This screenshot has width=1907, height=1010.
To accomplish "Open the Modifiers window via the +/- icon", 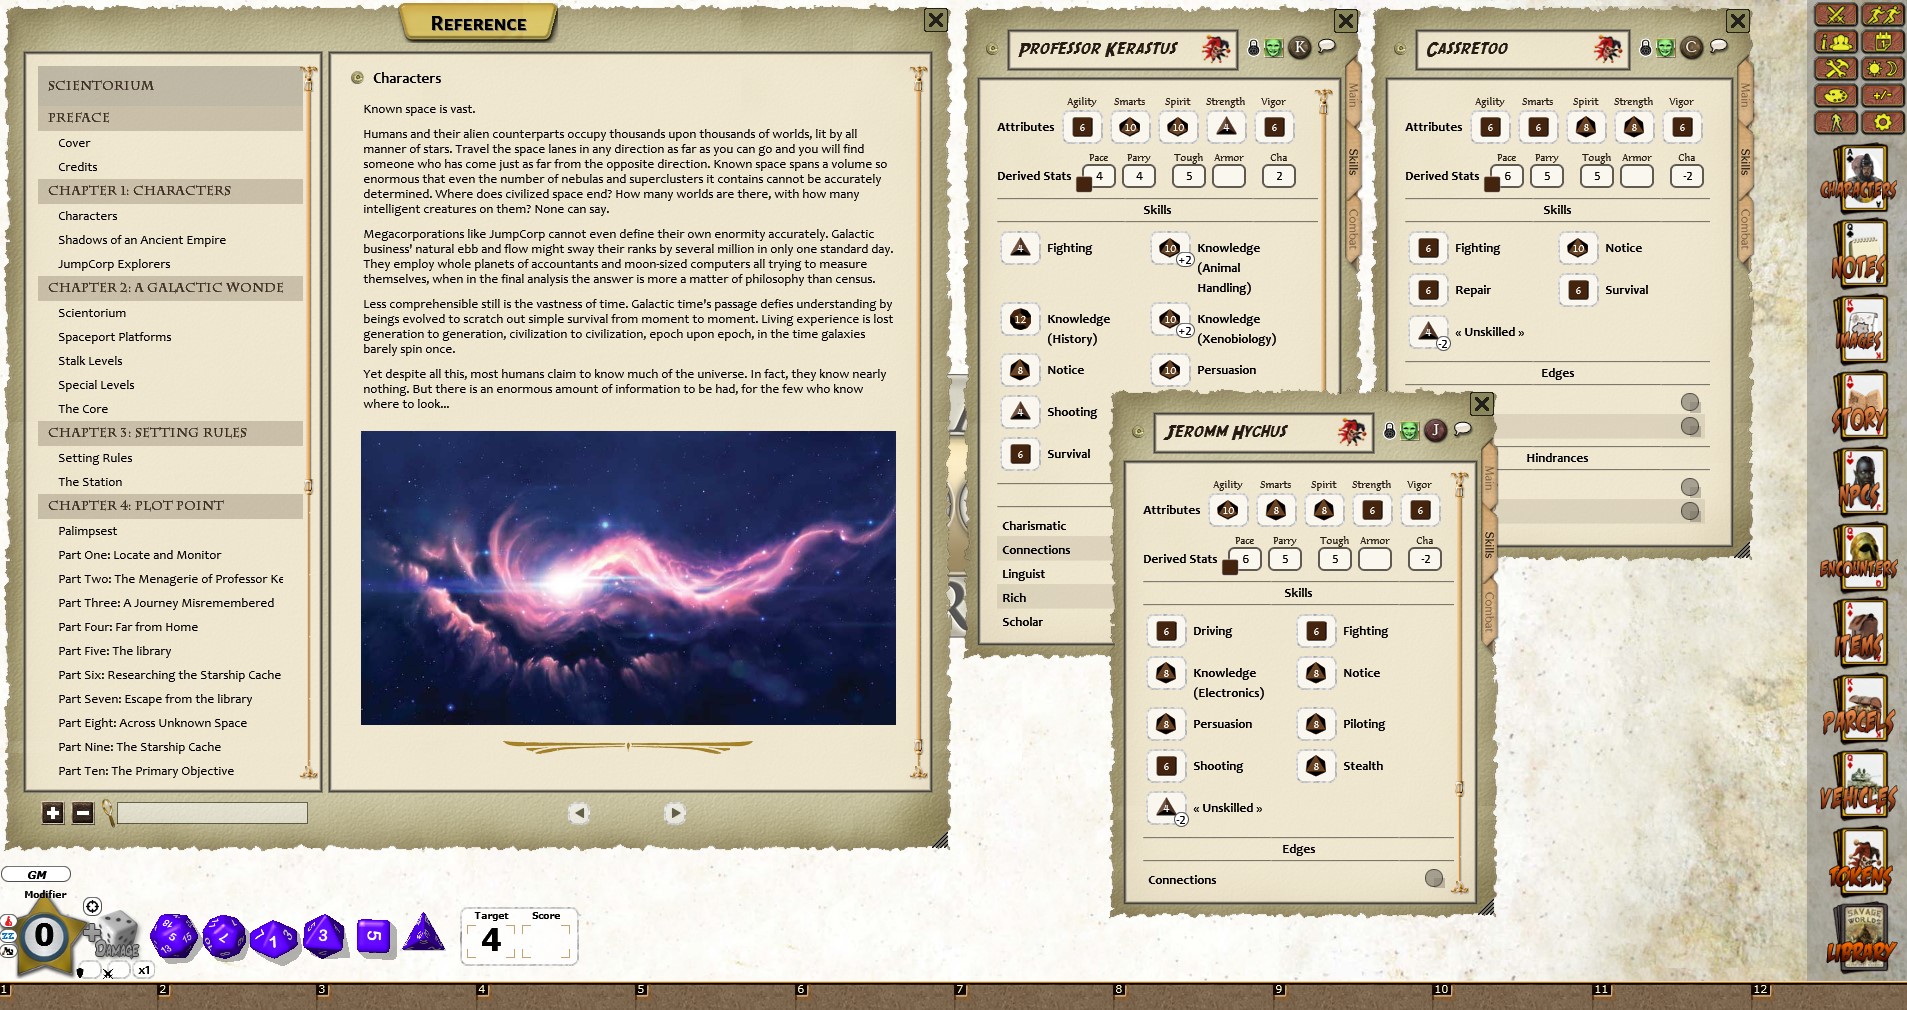I will pos(1883,96).
